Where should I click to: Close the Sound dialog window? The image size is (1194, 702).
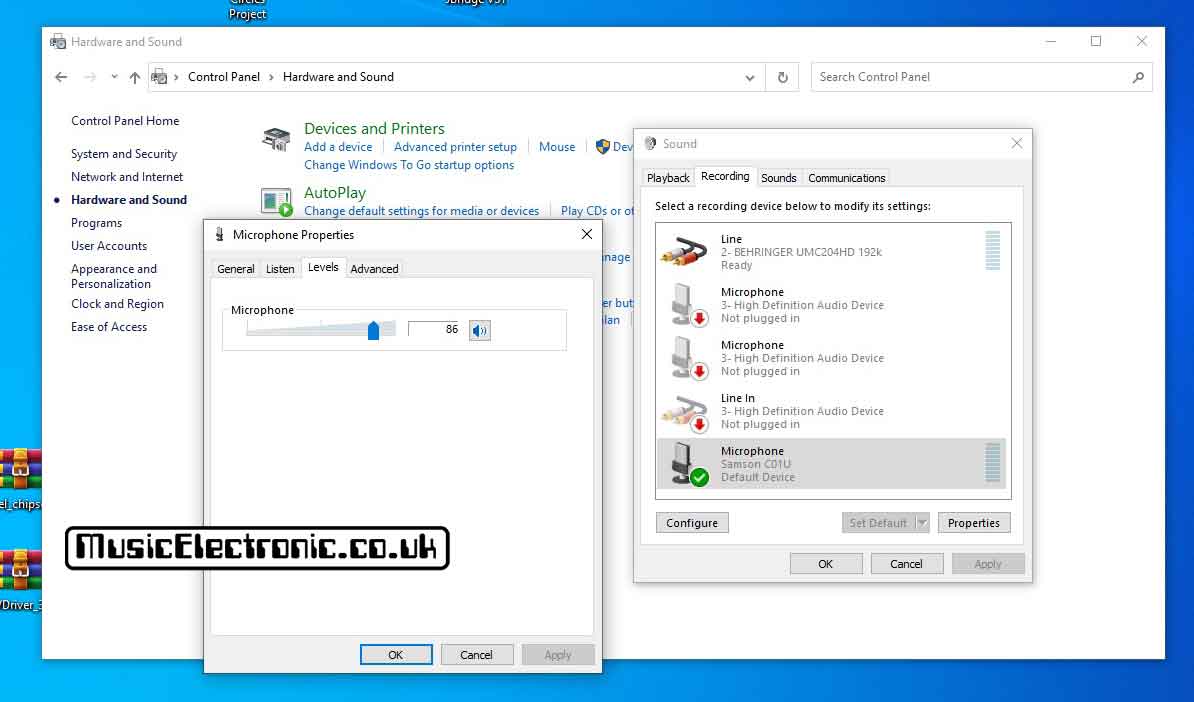click(1017, 143)
